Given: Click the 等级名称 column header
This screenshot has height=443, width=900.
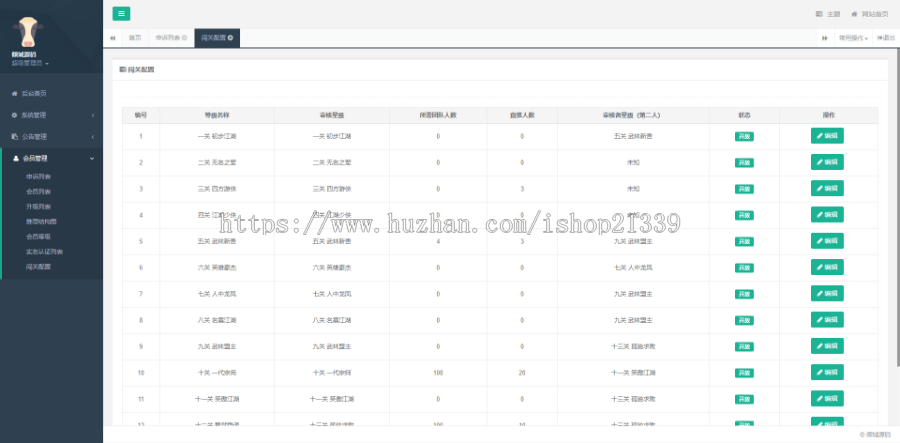Looking at the screenshot, I should 217,115.
